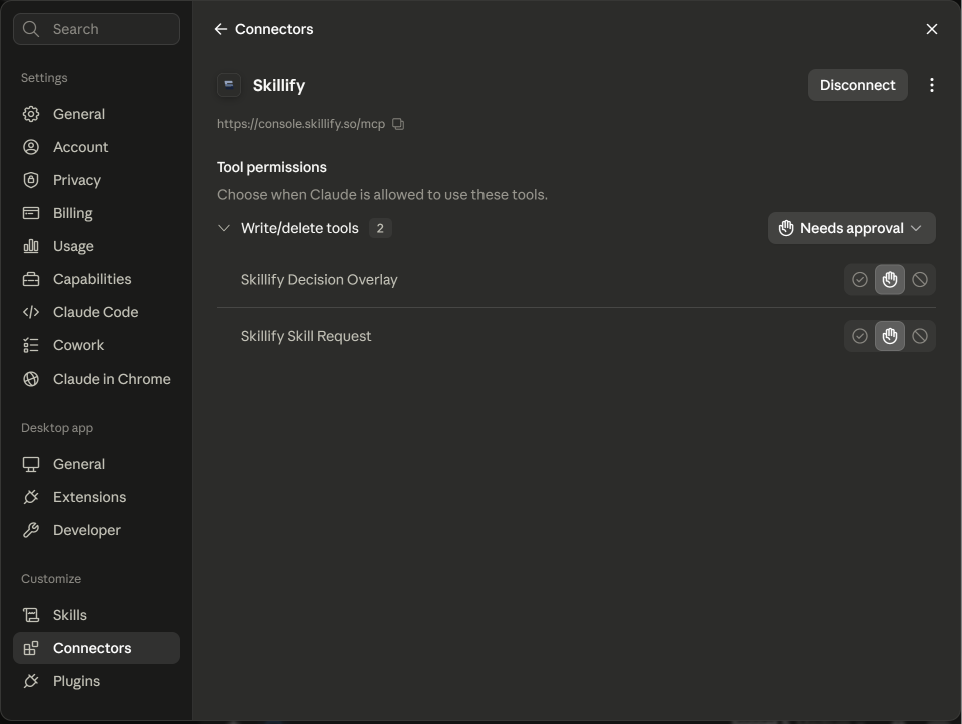Open General under Desktop app
Screen dimensions: 962x724
click(96, 464)
